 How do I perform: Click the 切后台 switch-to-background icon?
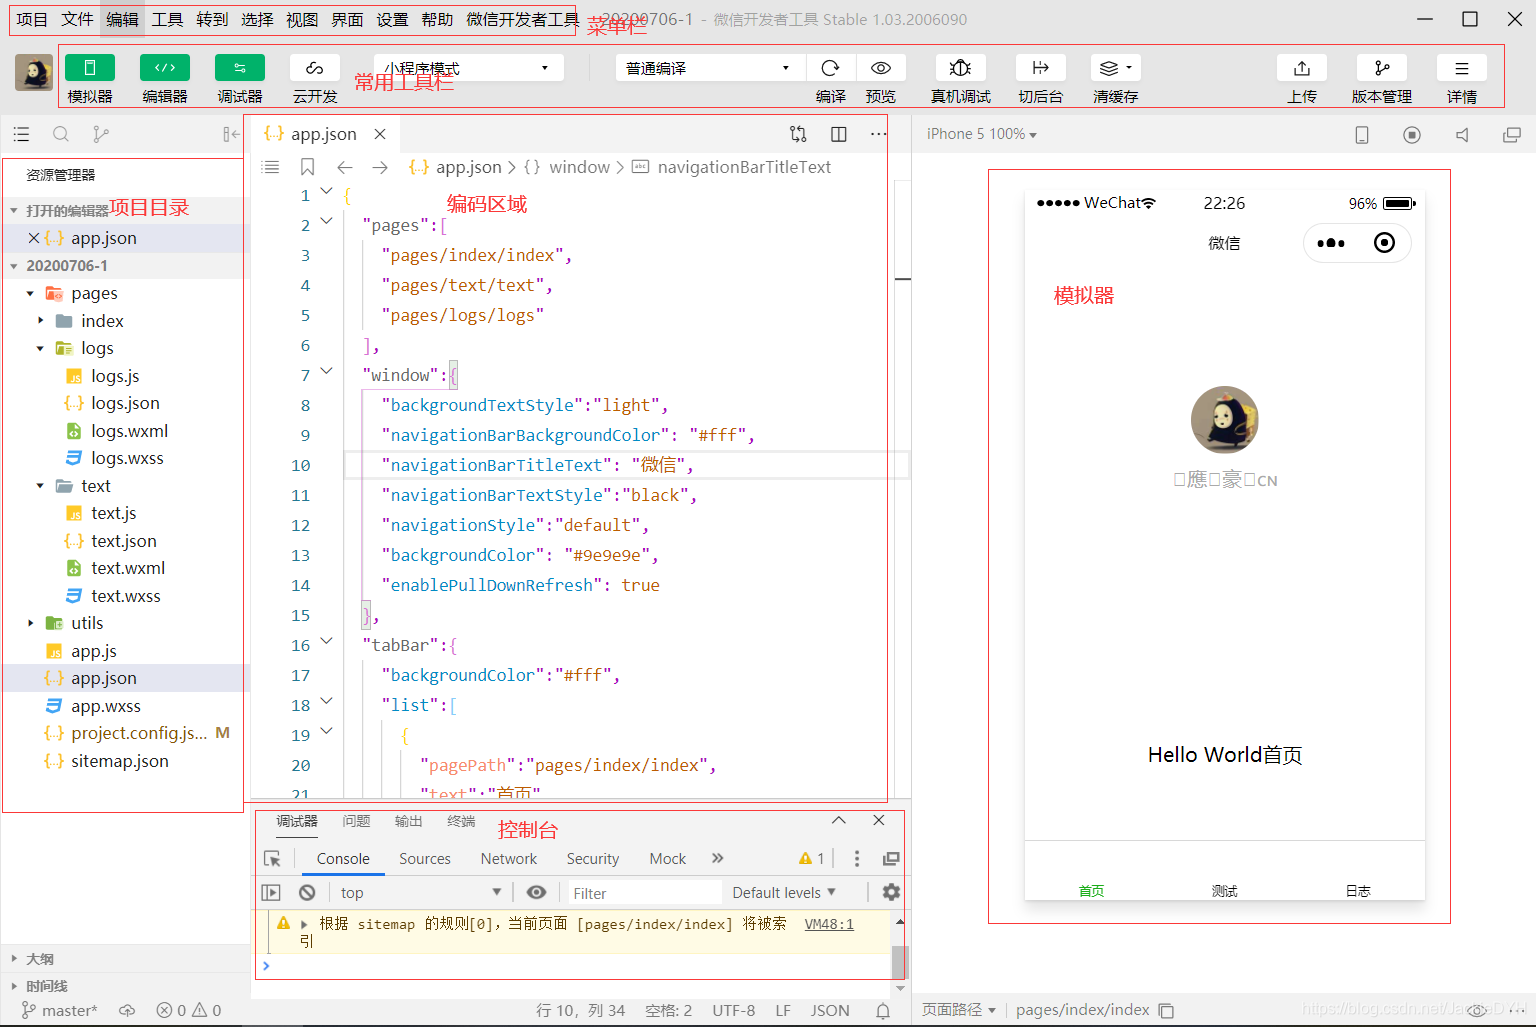point(1041,68)
